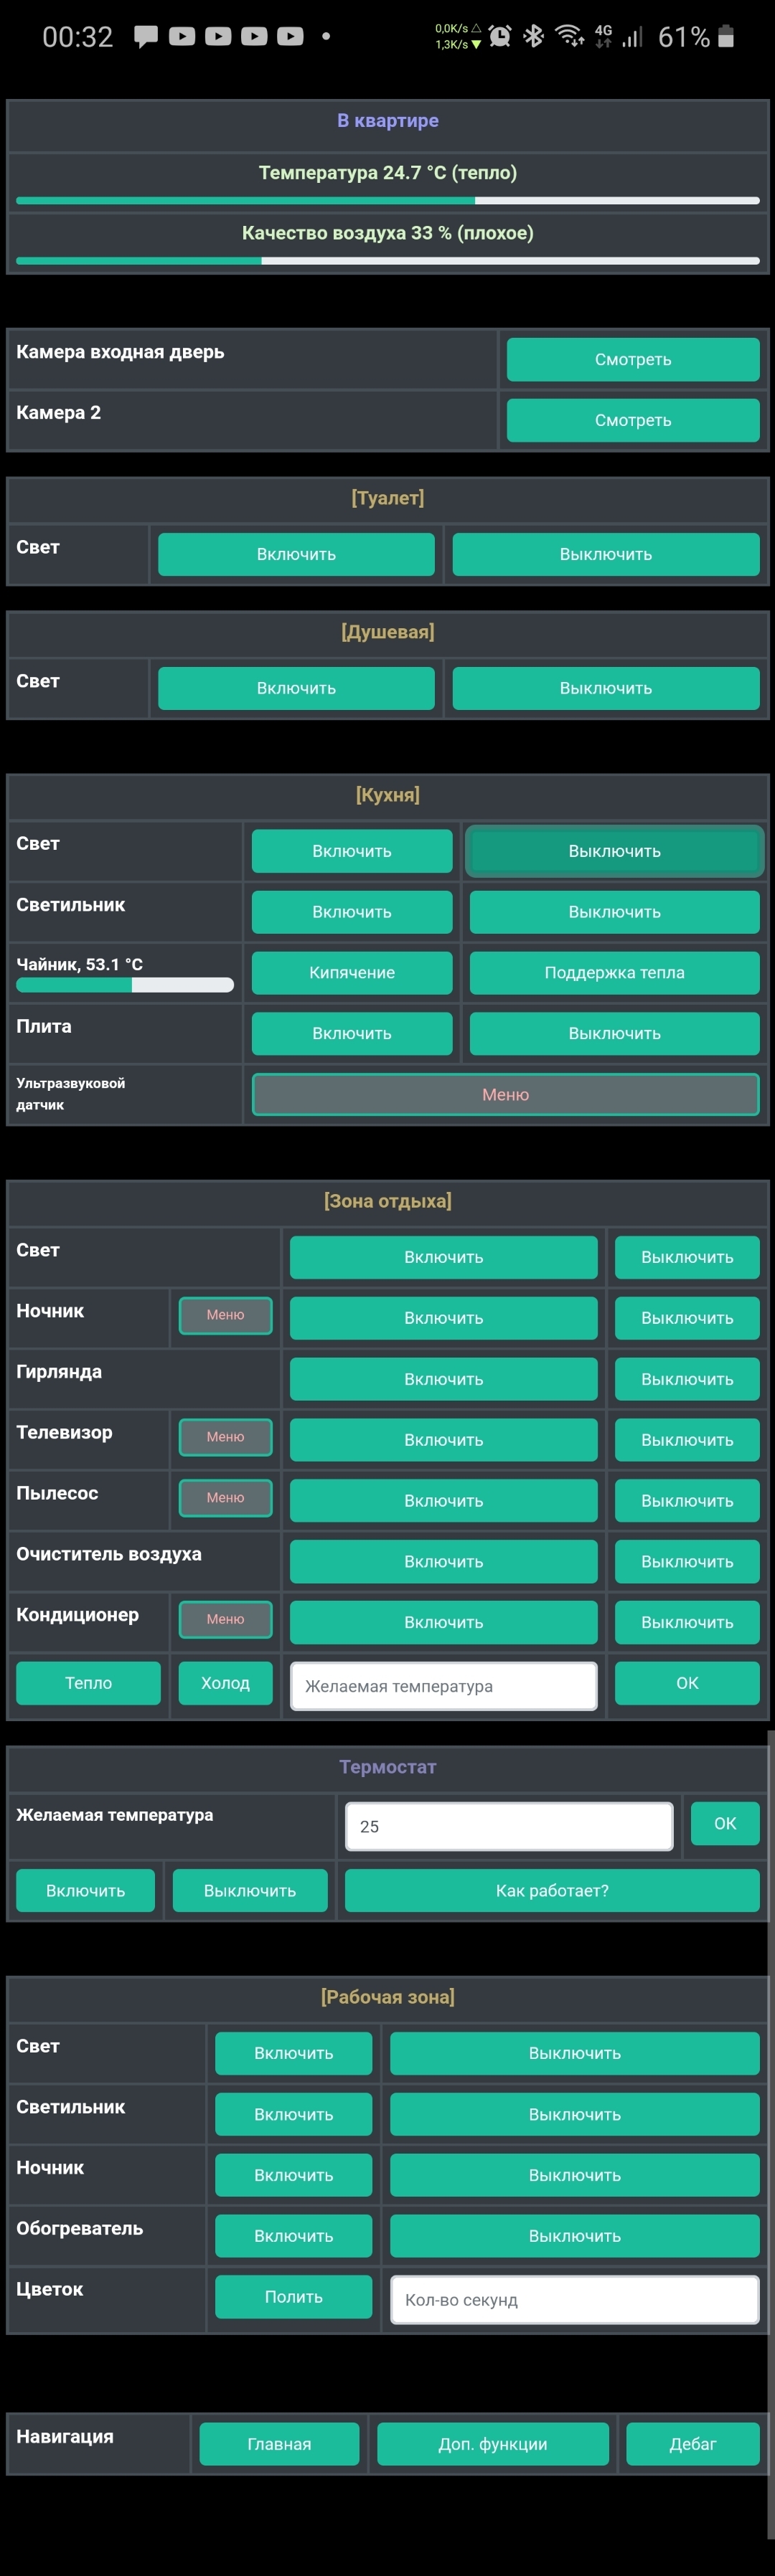Open the Ночник menu in rest zone
This screenshot has height=2576, width=775.
[x=225, y=1315]
